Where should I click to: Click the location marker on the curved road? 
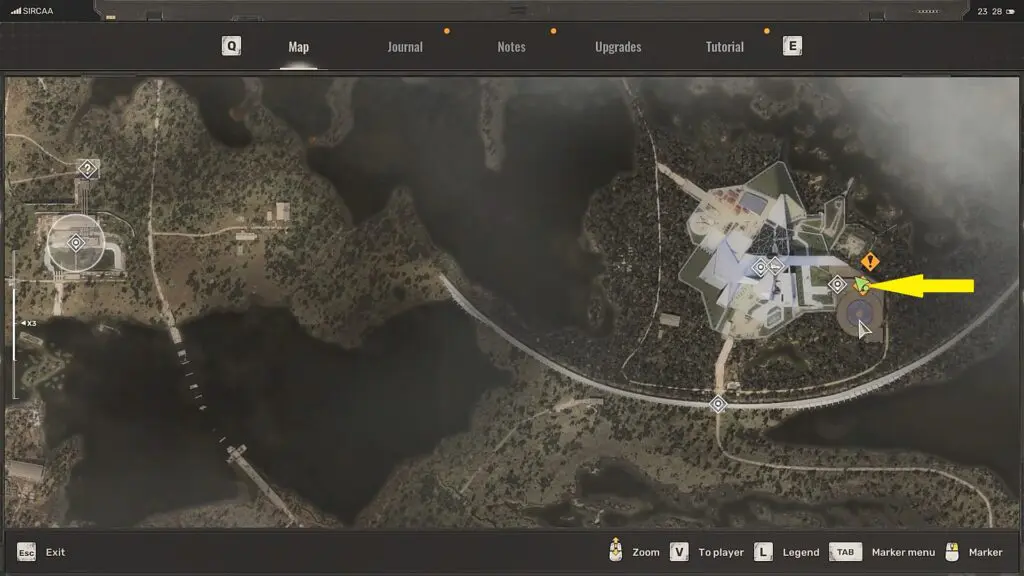coord(717,404)
